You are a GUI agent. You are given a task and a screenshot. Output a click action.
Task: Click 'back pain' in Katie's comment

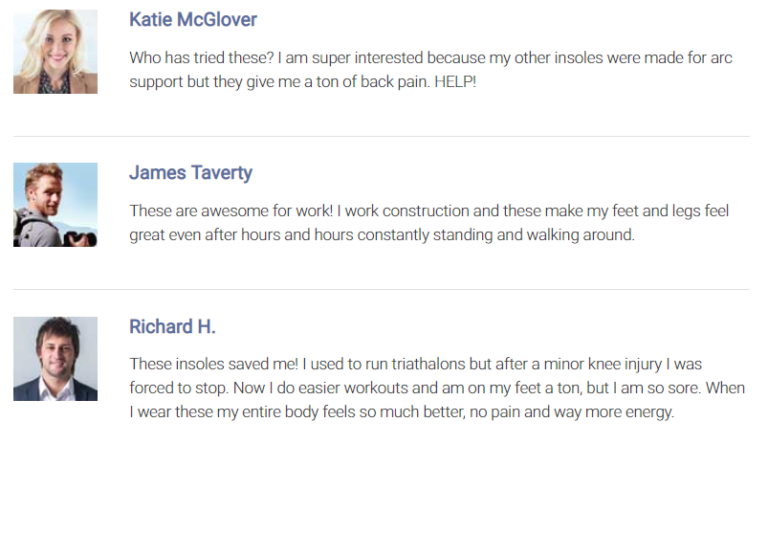point(395,81)
